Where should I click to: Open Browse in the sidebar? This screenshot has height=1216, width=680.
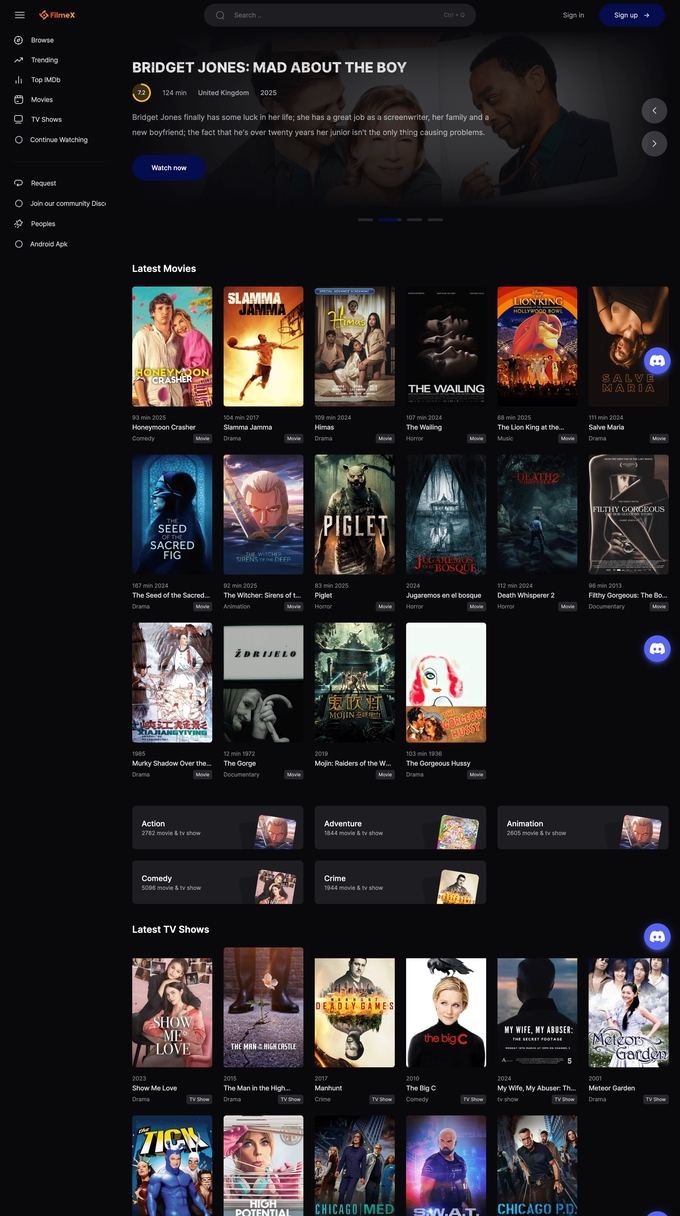point(42,40)
